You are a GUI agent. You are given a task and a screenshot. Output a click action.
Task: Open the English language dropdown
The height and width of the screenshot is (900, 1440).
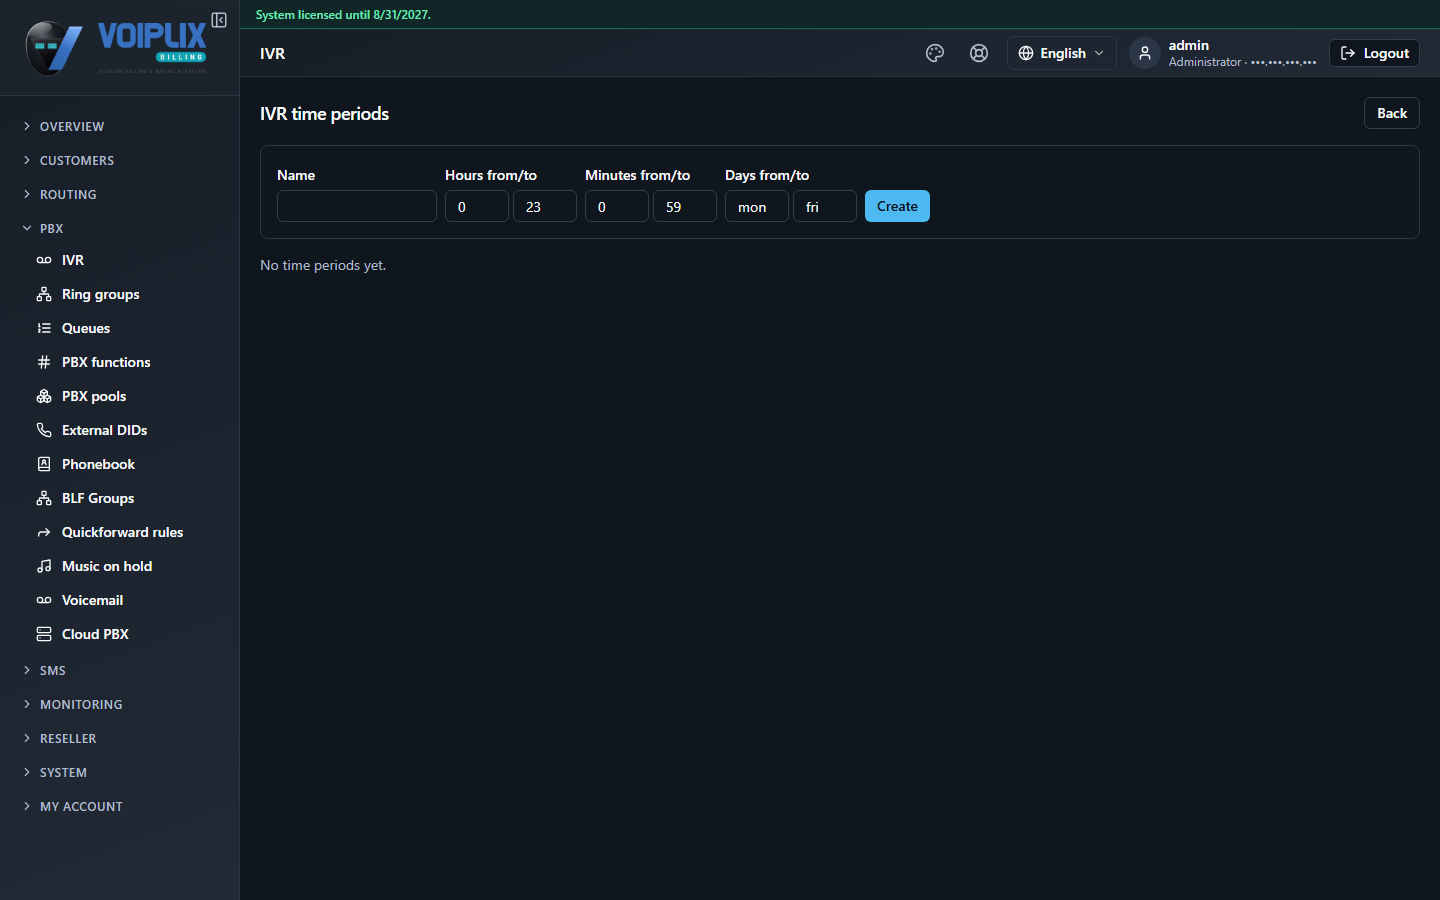(1061, 53)
